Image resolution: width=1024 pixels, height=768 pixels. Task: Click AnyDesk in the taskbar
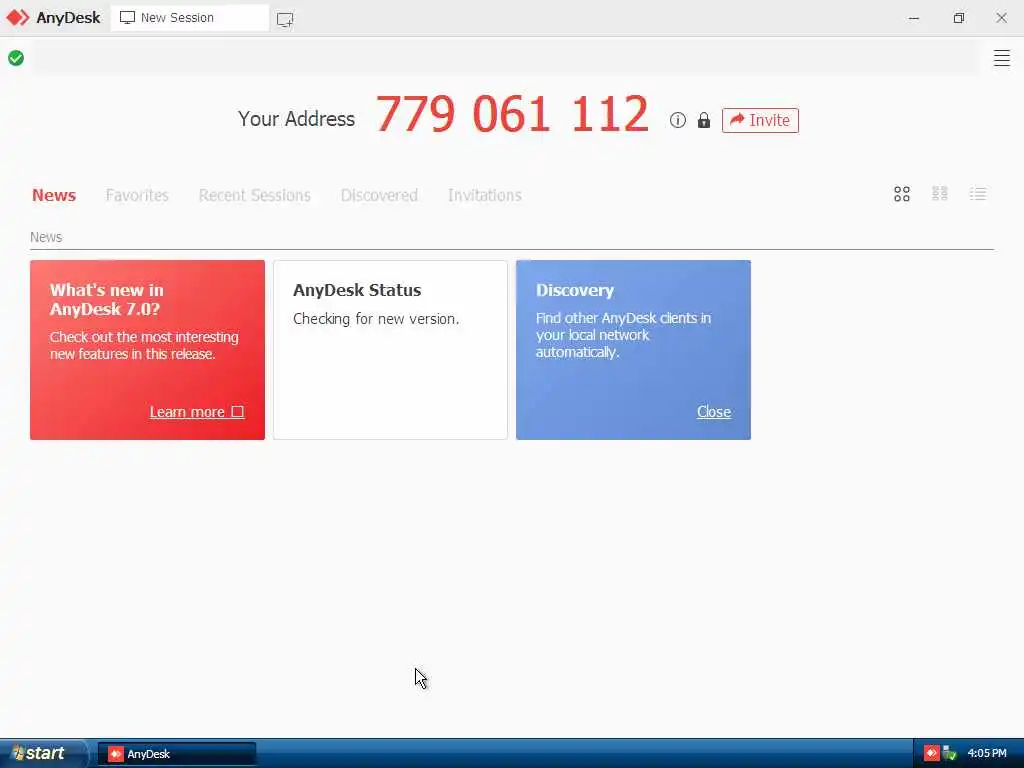click(177, 754)
